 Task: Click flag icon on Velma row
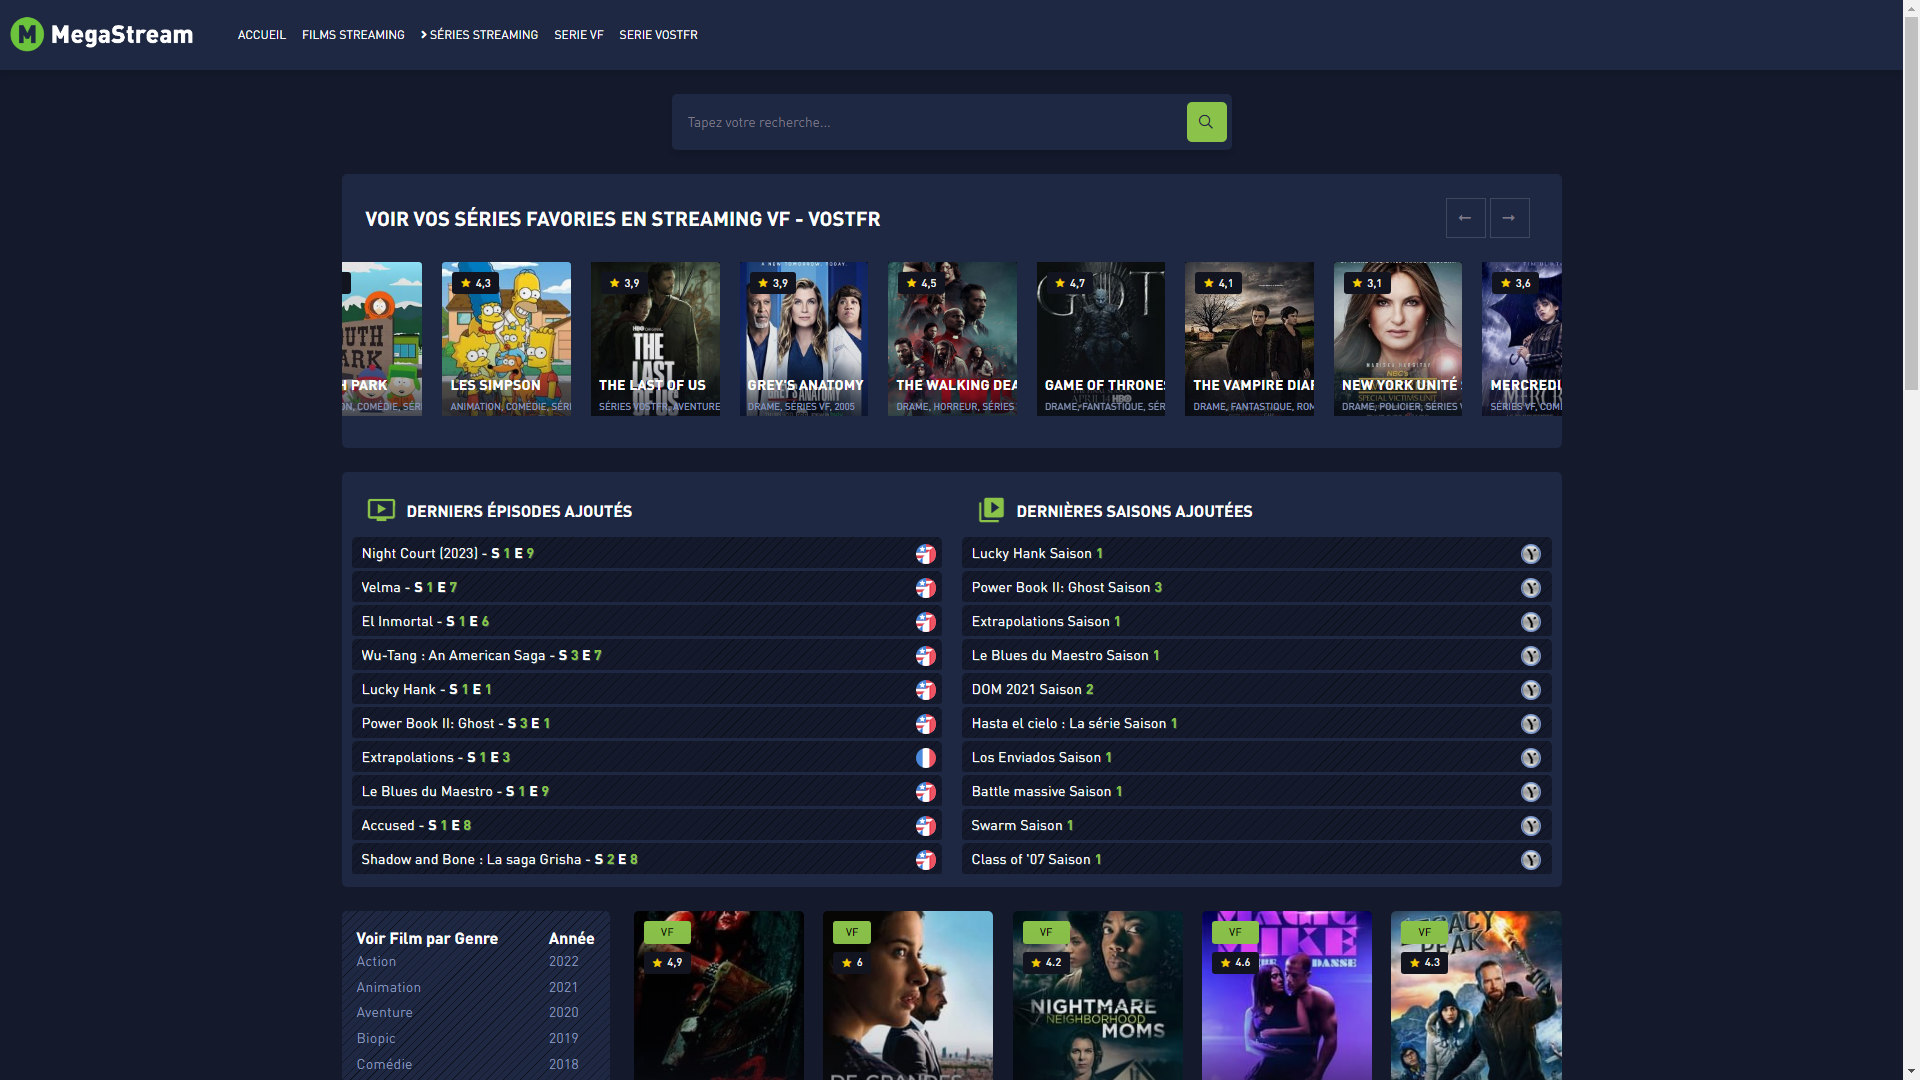click(926, 588)
